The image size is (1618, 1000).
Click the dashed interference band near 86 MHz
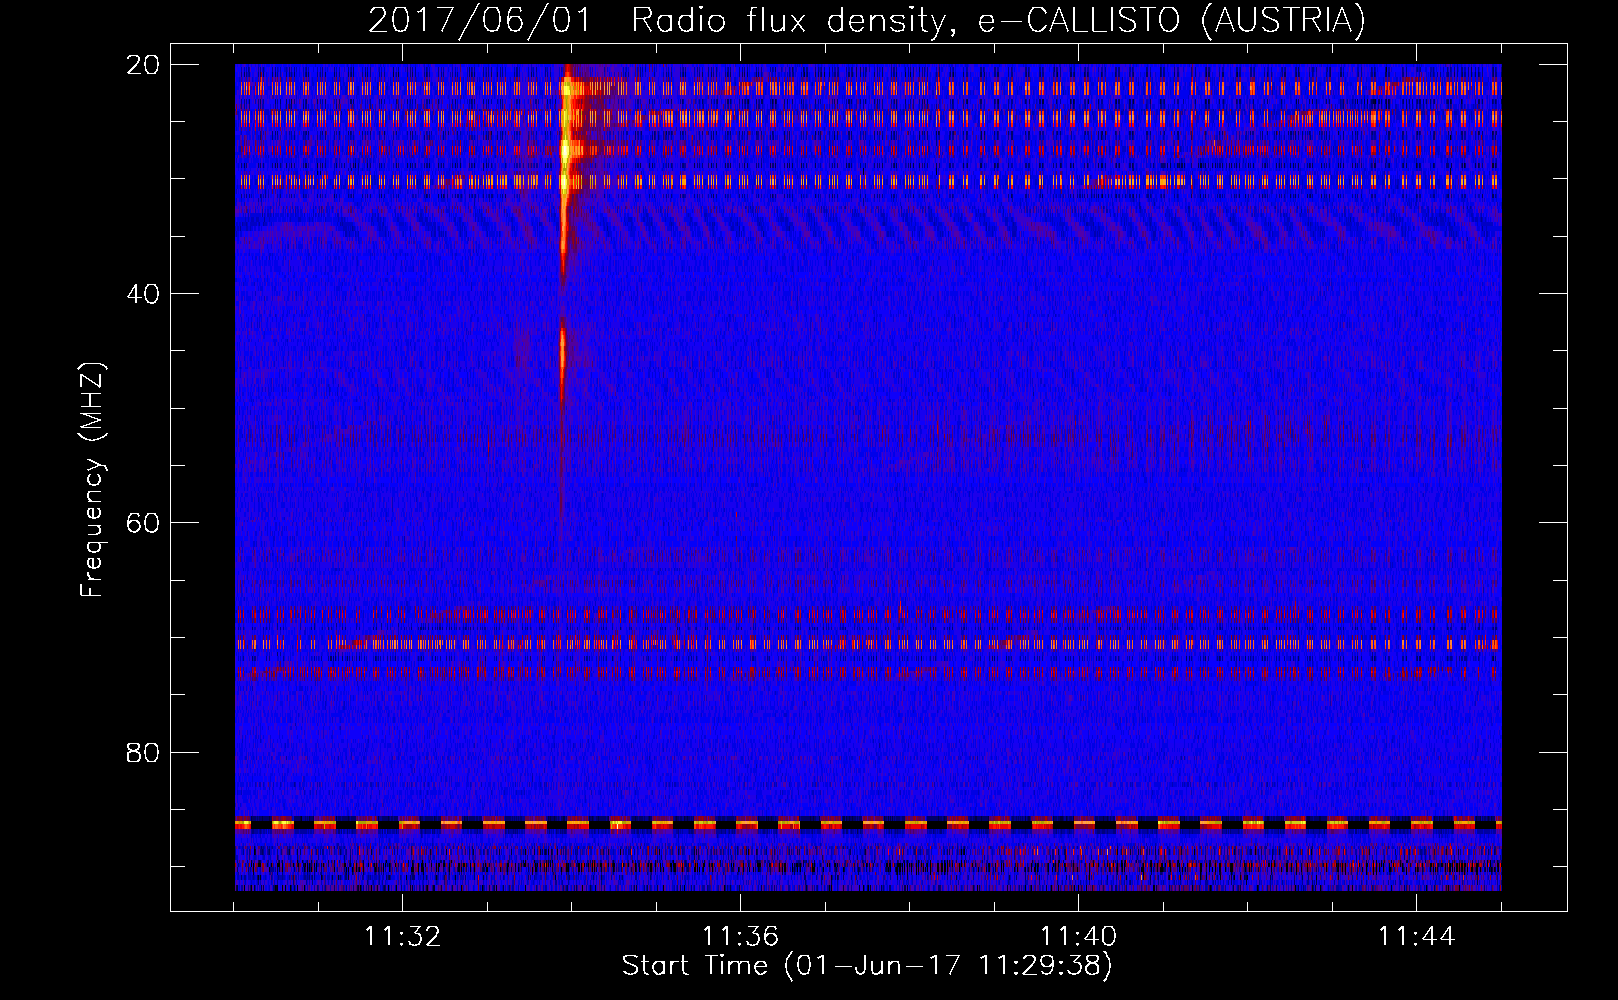point(868,824)
